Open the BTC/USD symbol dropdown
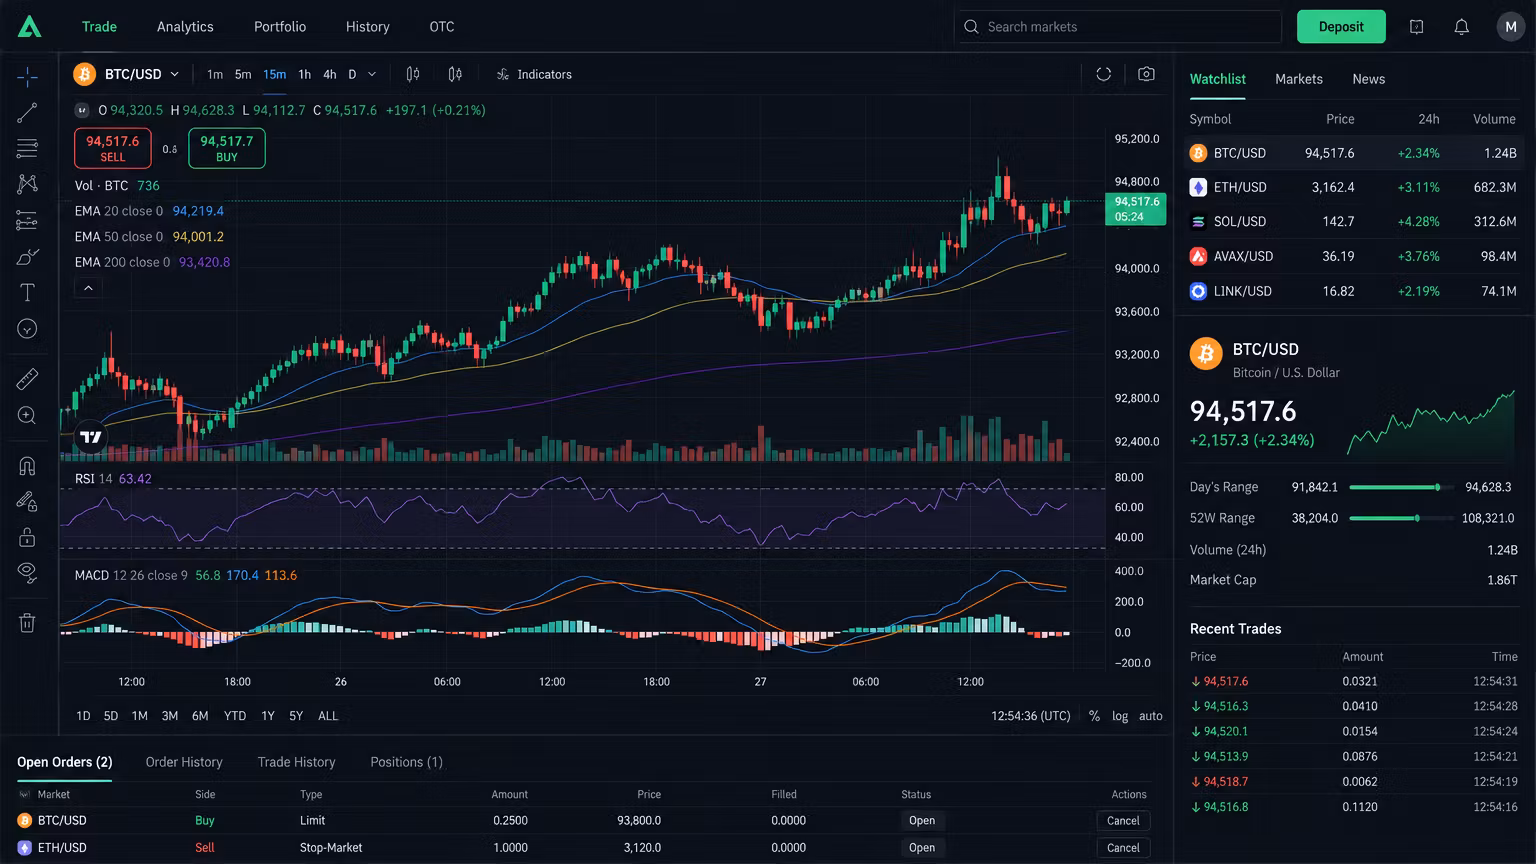Screen dimensions: 1536x864 127,74
